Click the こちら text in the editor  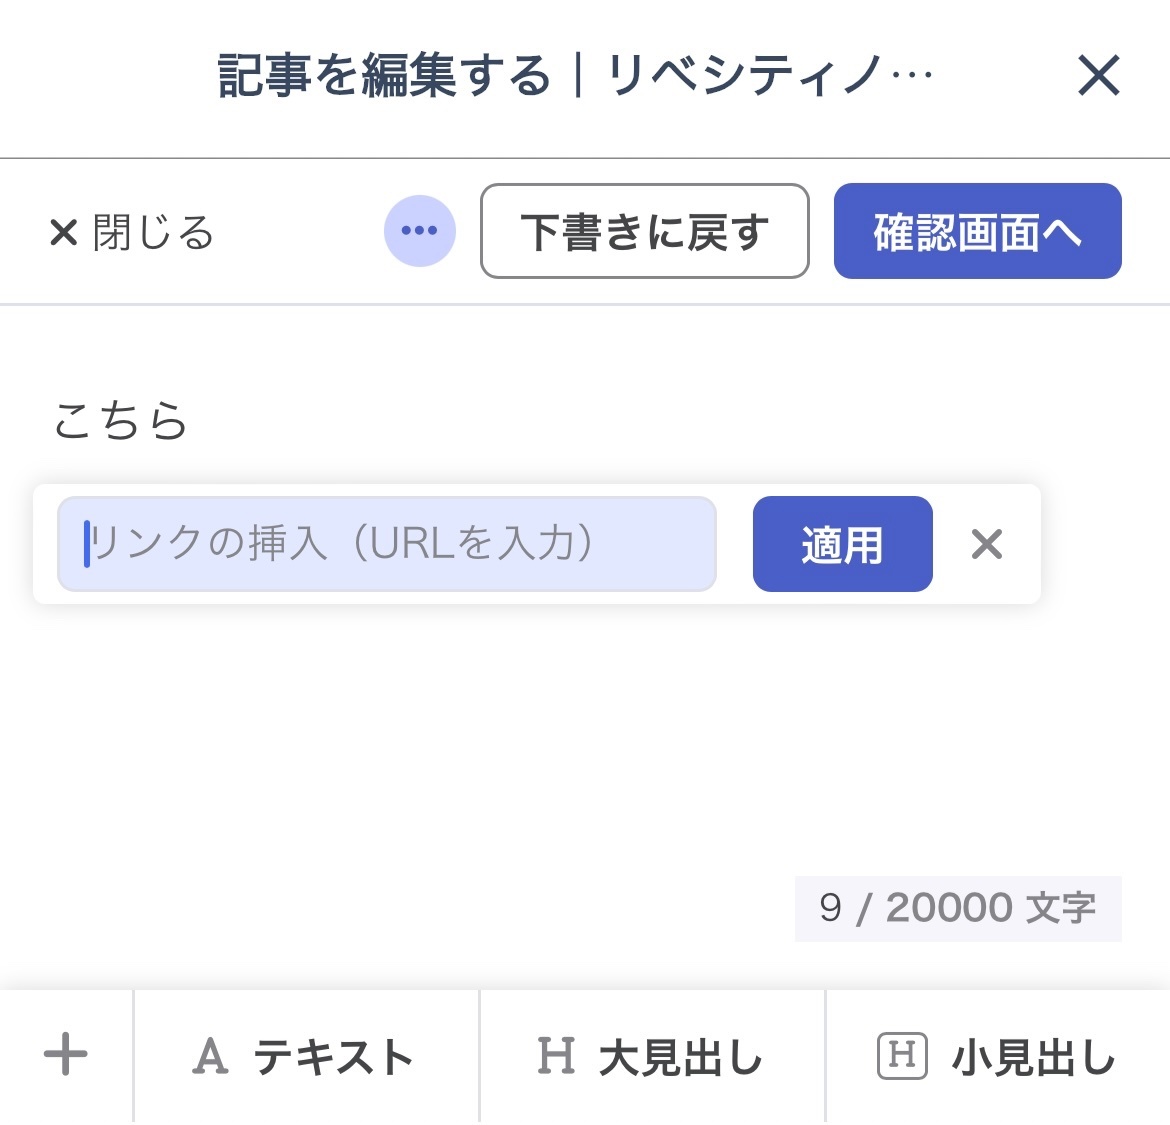120,419
